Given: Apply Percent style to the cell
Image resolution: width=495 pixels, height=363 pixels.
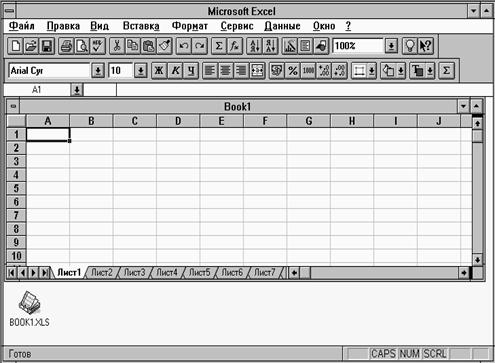Looking at the screenshot, I should click(x=293, y=71).
